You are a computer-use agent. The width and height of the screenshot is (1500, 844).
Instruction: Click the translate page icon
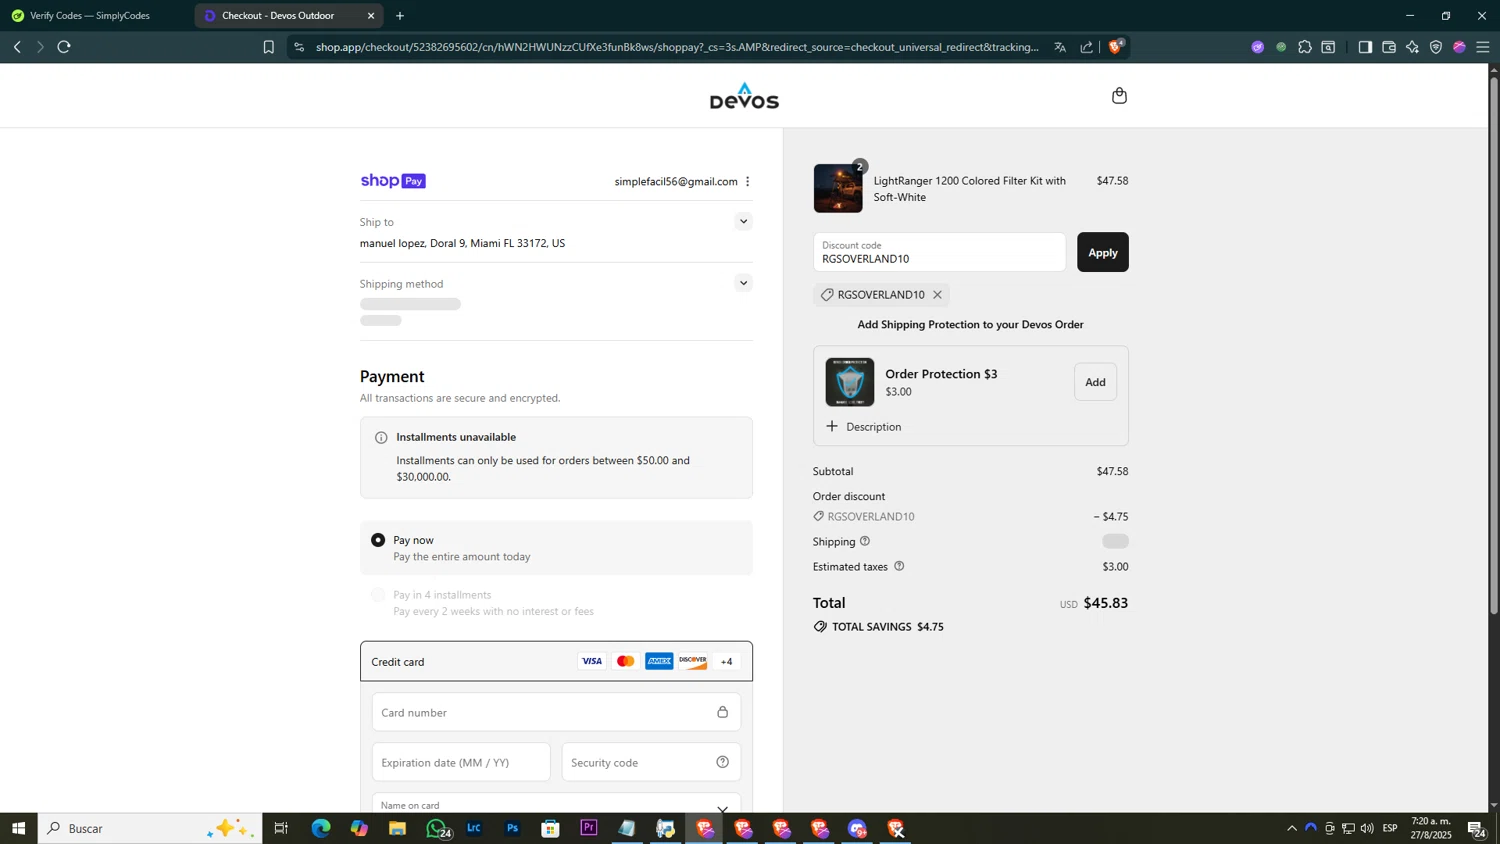tap(1060, 47)
